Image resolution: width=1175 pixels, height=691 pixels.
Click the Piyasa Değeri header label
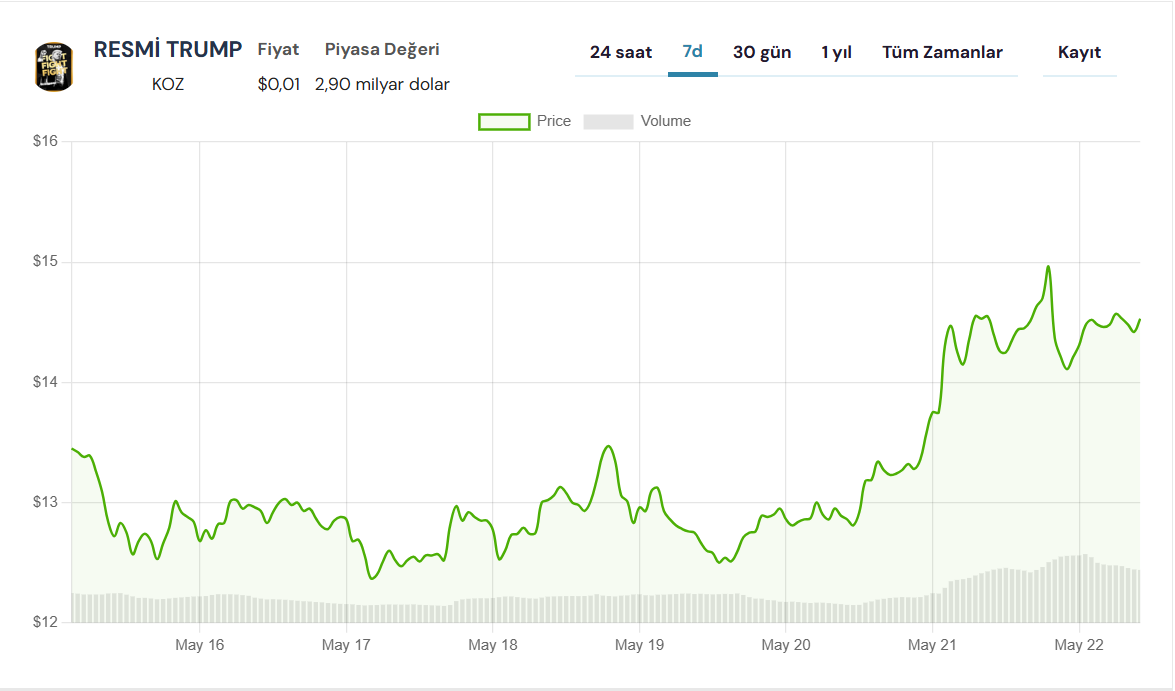click(x=382, y=49)
